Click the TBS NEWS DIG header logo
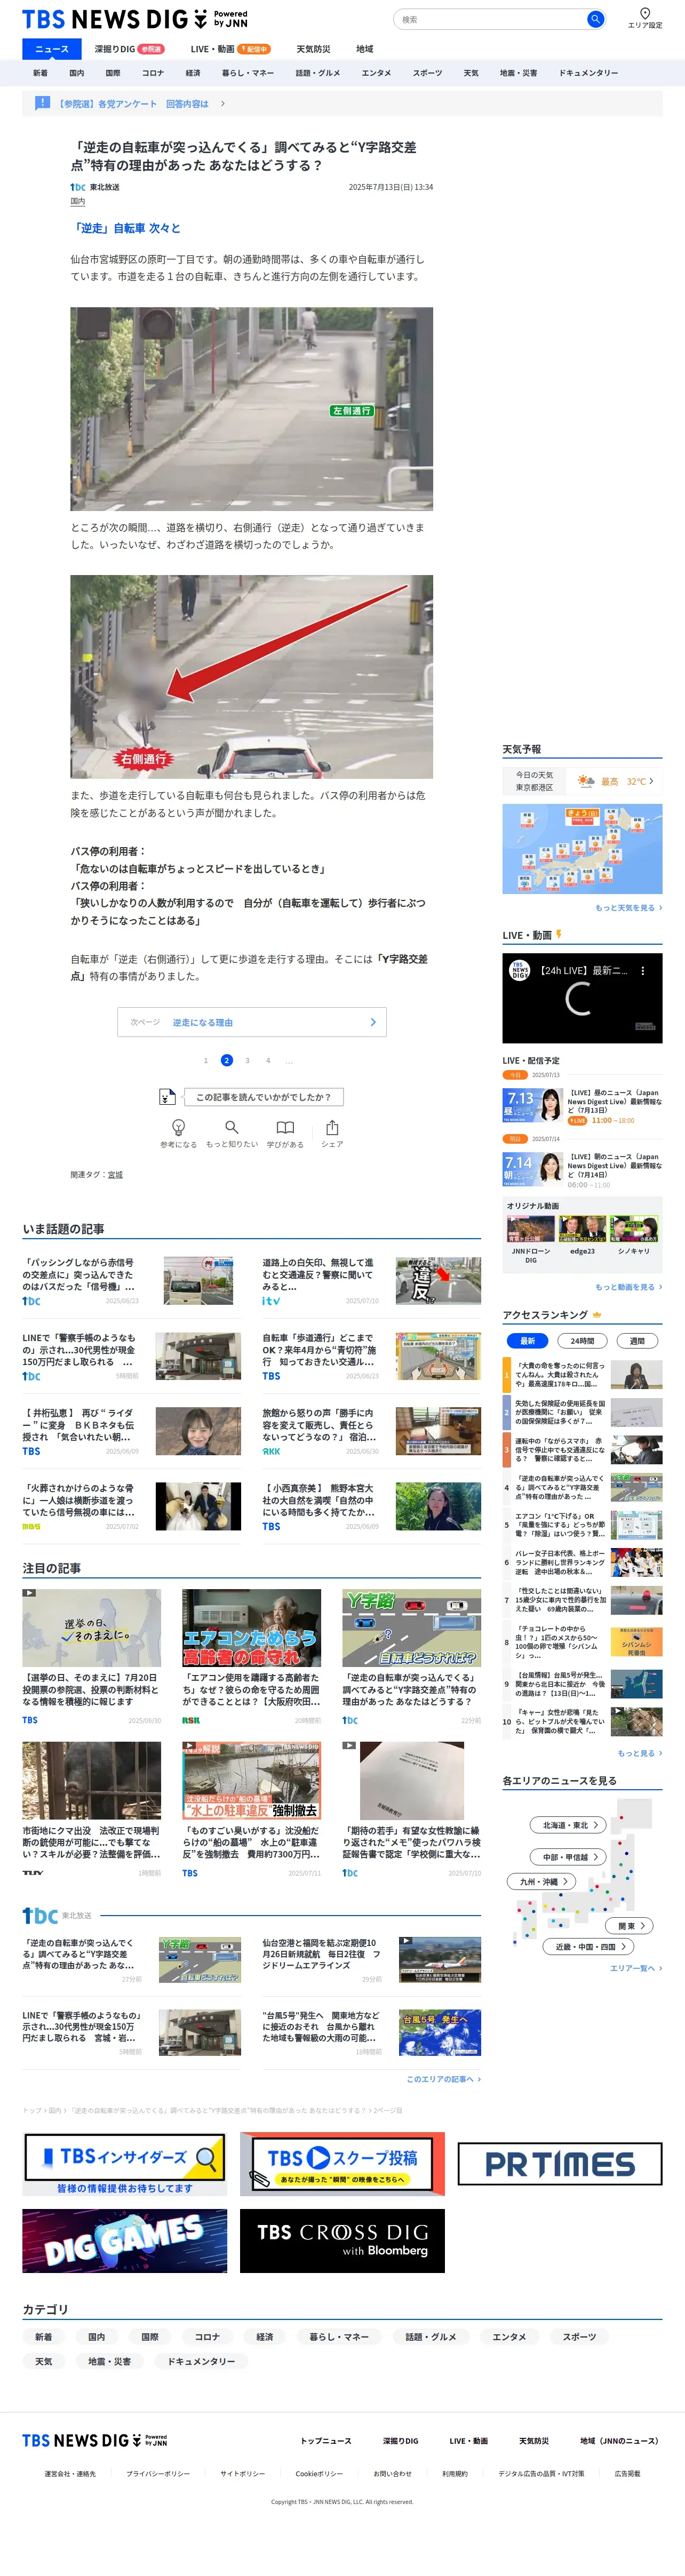 point(135,19)
